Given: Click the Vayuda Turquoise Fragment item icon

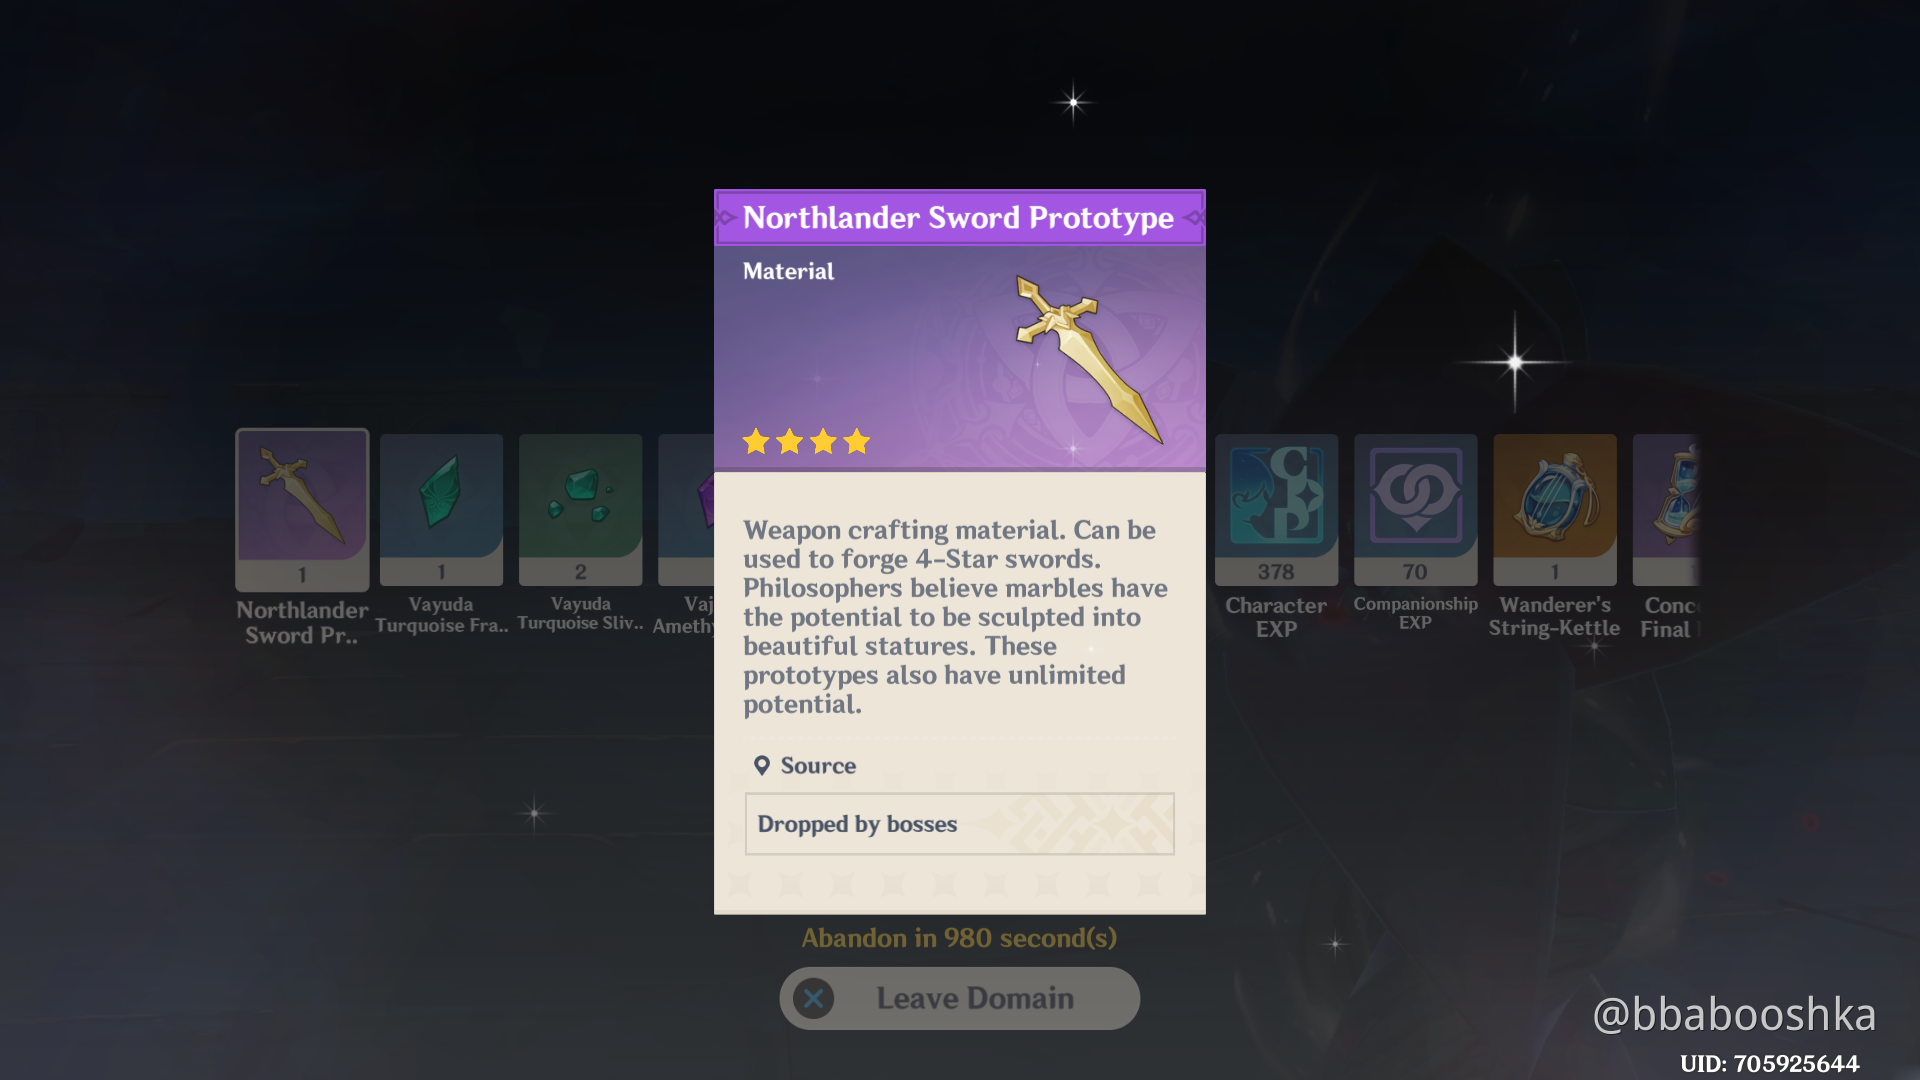Looking at the screenshot, I should (x=441, y=509).
